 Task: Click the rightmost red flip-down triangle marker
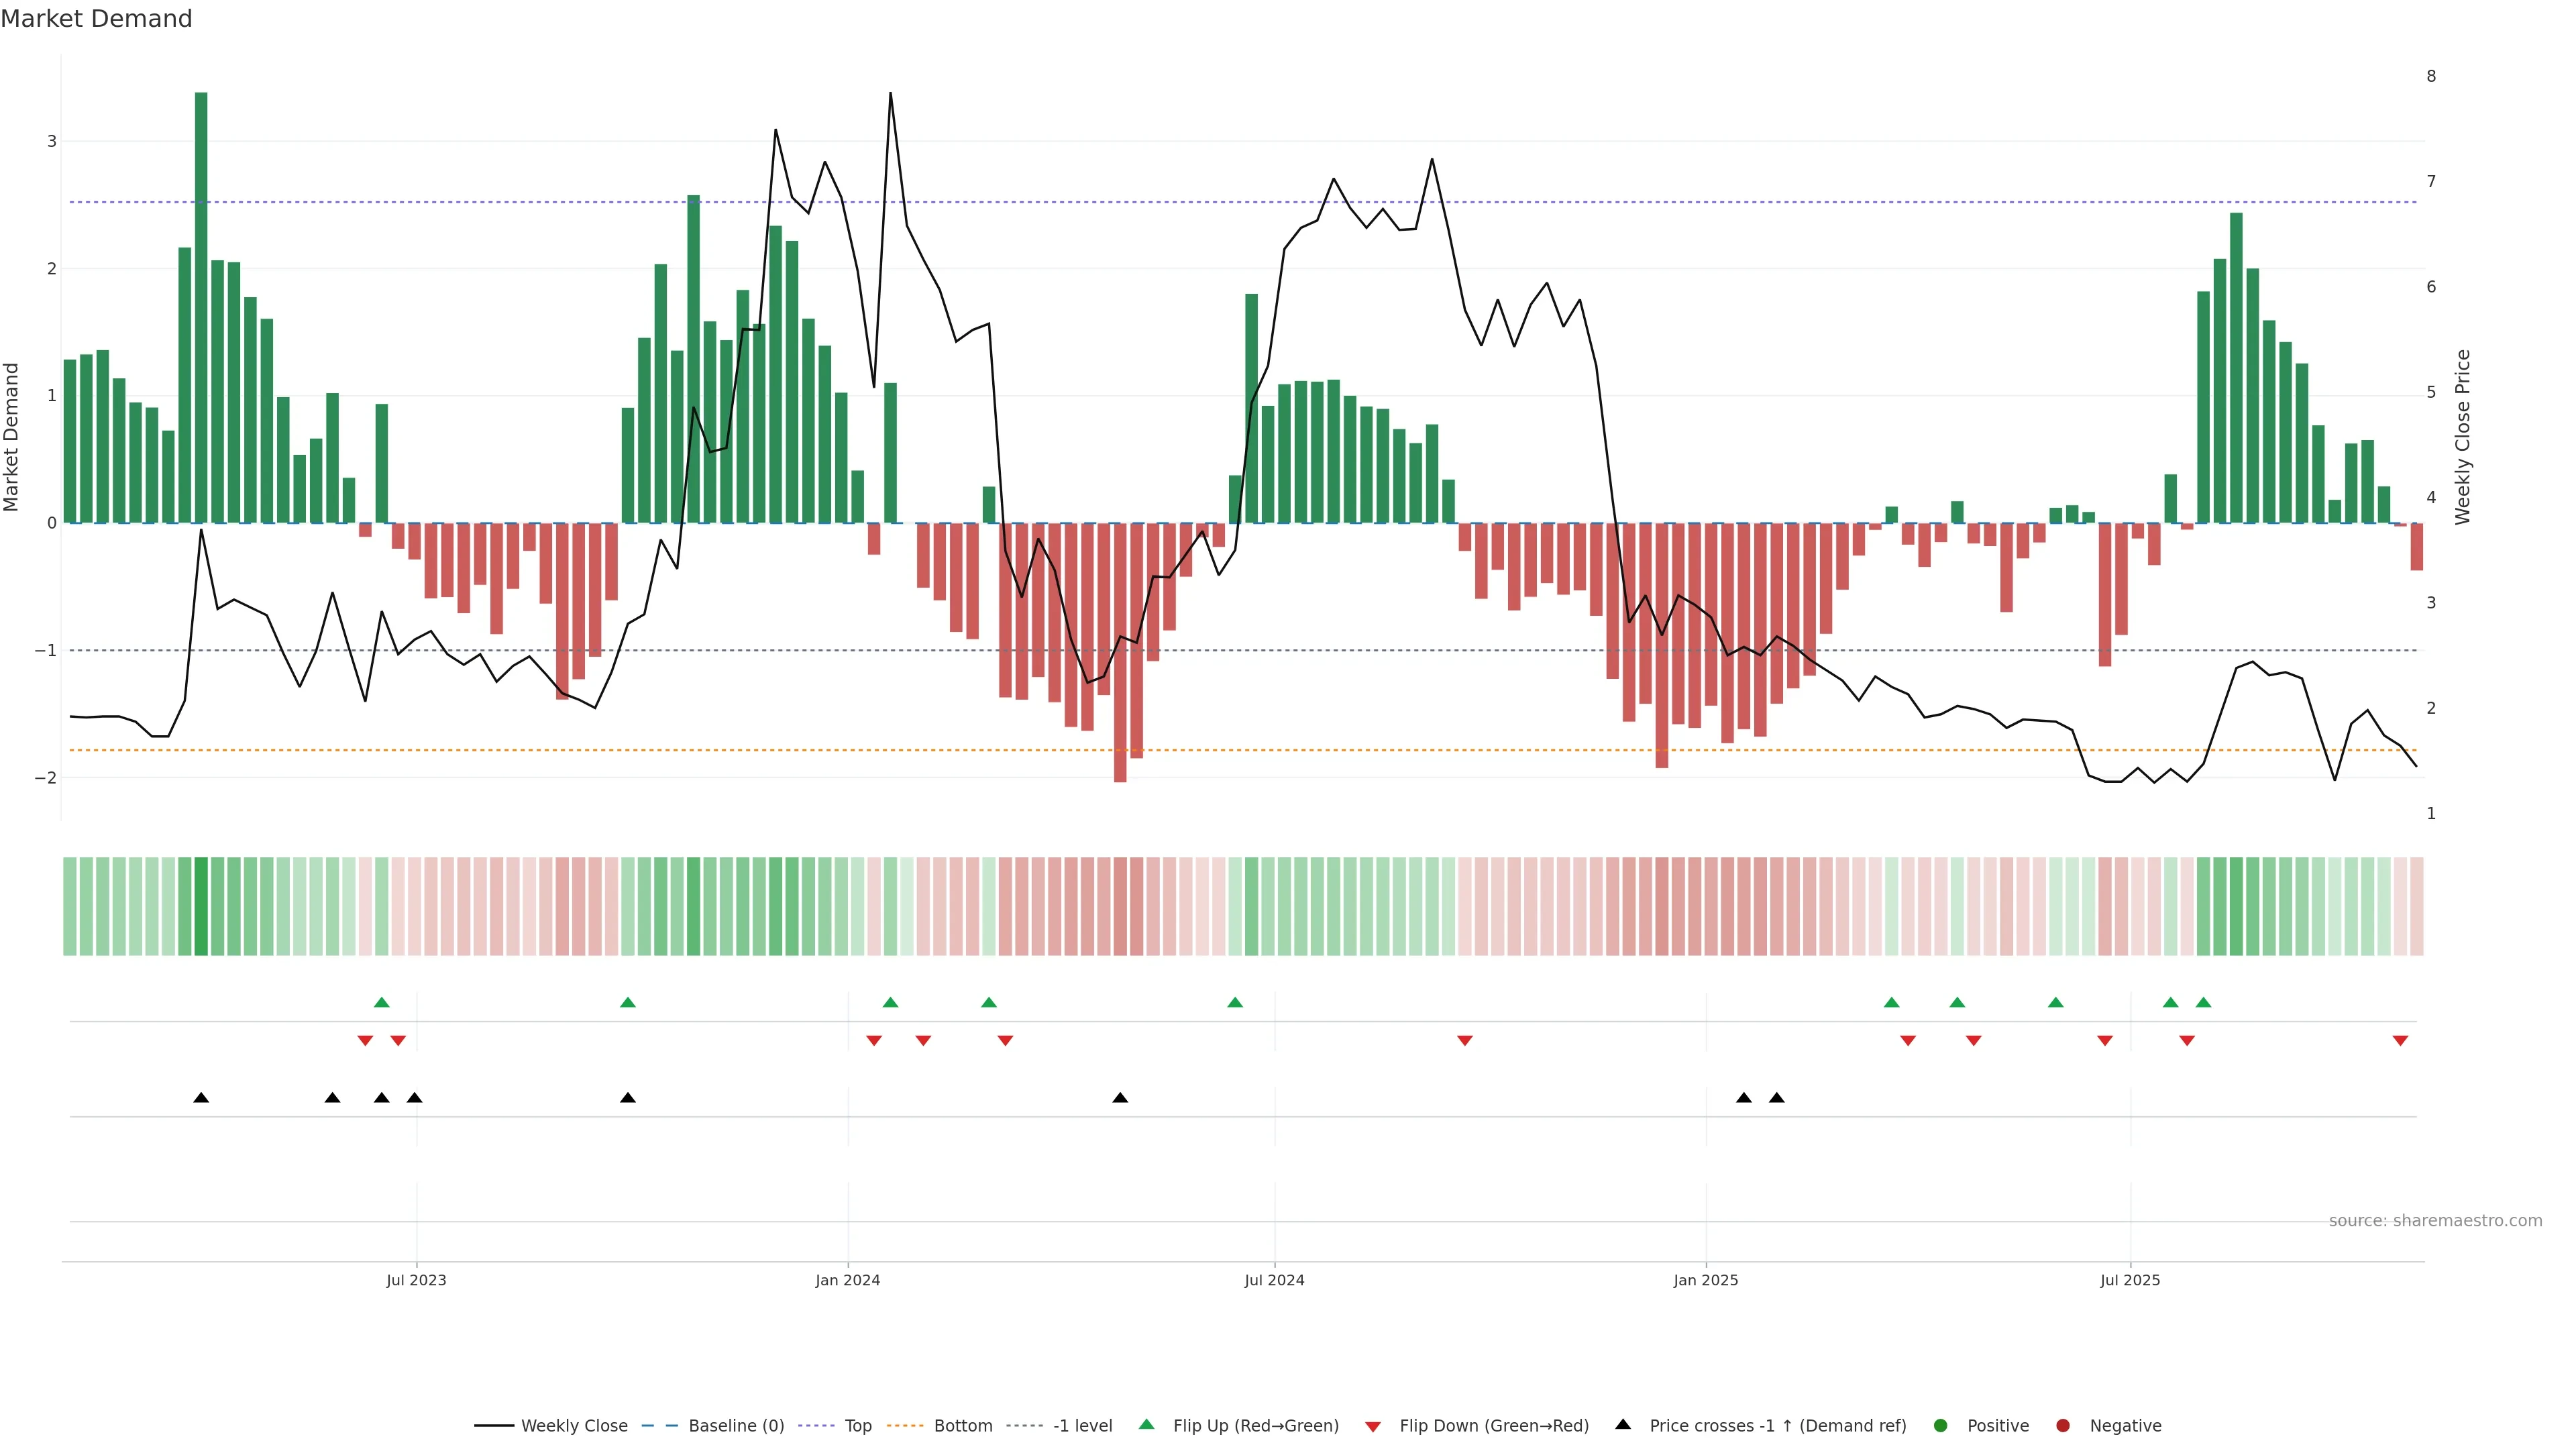coord(2400,1041)
